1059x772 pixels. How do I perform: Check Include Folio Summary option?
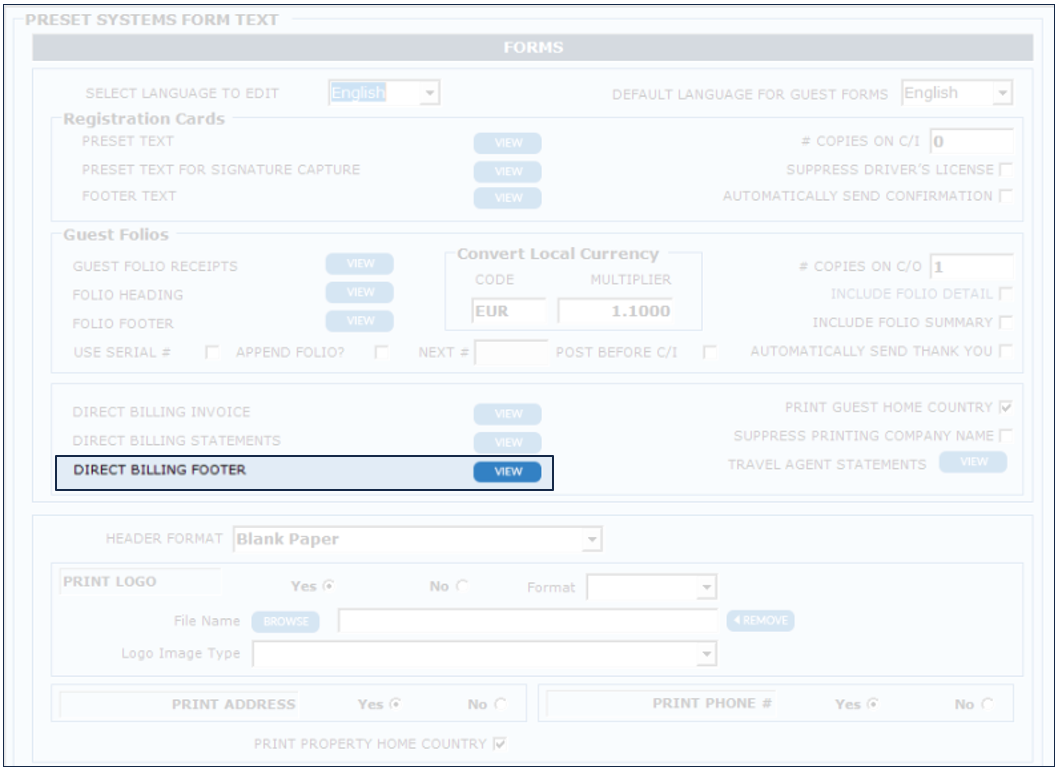[x=1005, y=323]
